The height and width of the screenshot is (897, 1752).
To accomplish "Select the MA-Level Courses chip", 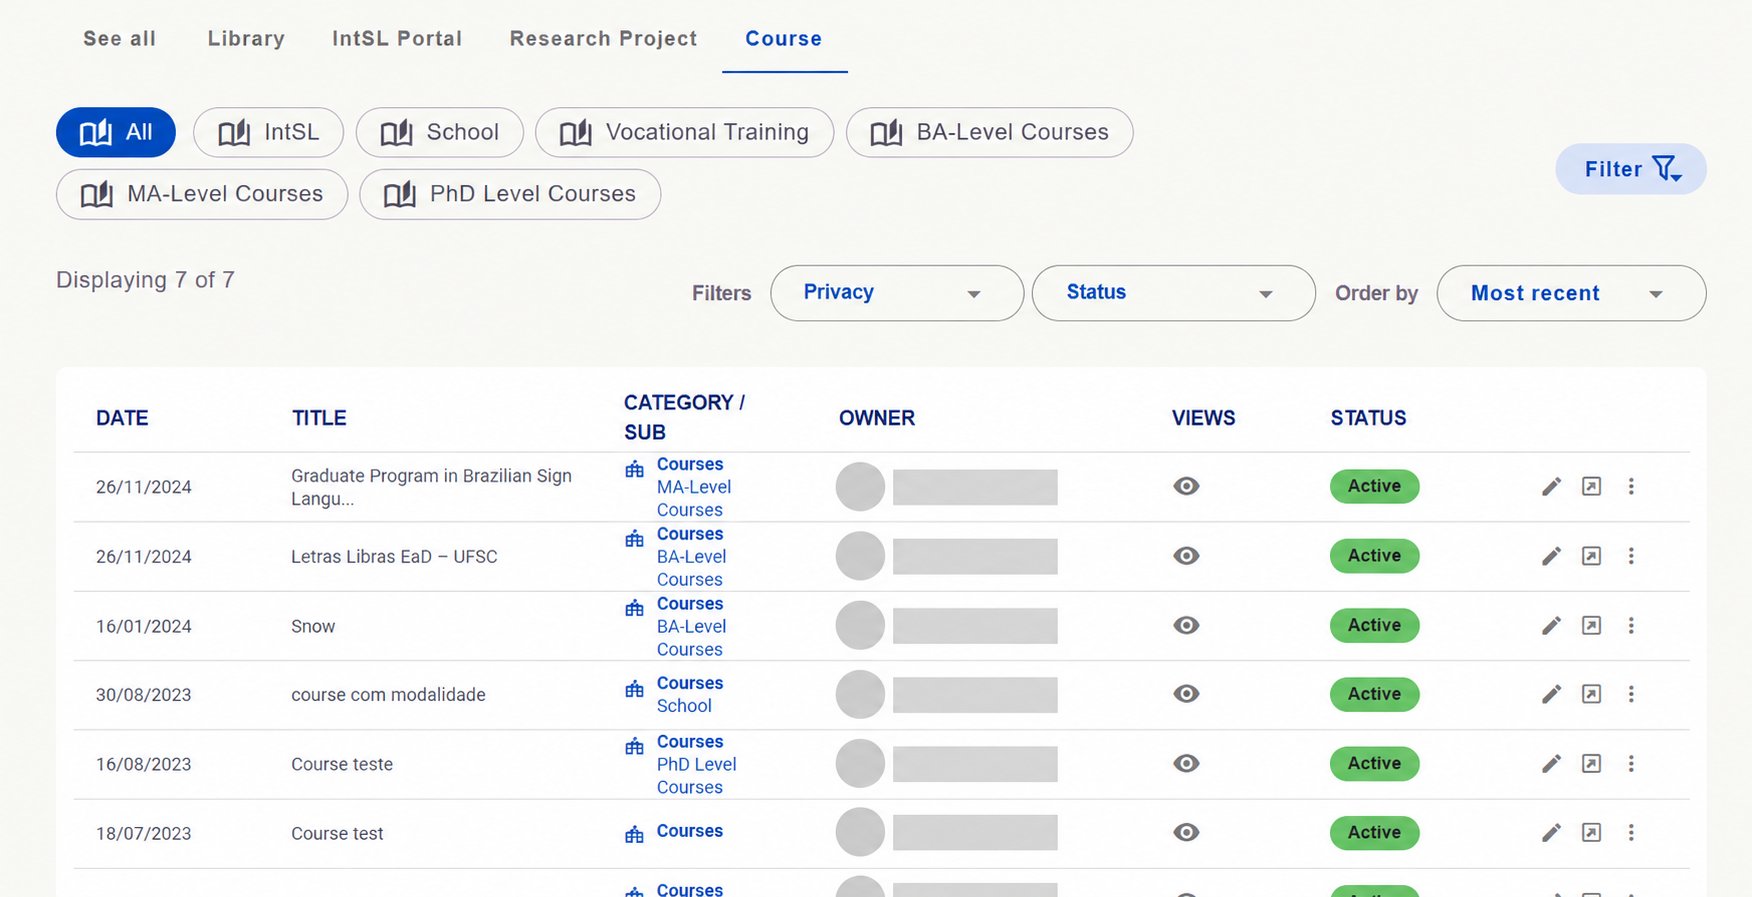I will click(x=202, y=194).
